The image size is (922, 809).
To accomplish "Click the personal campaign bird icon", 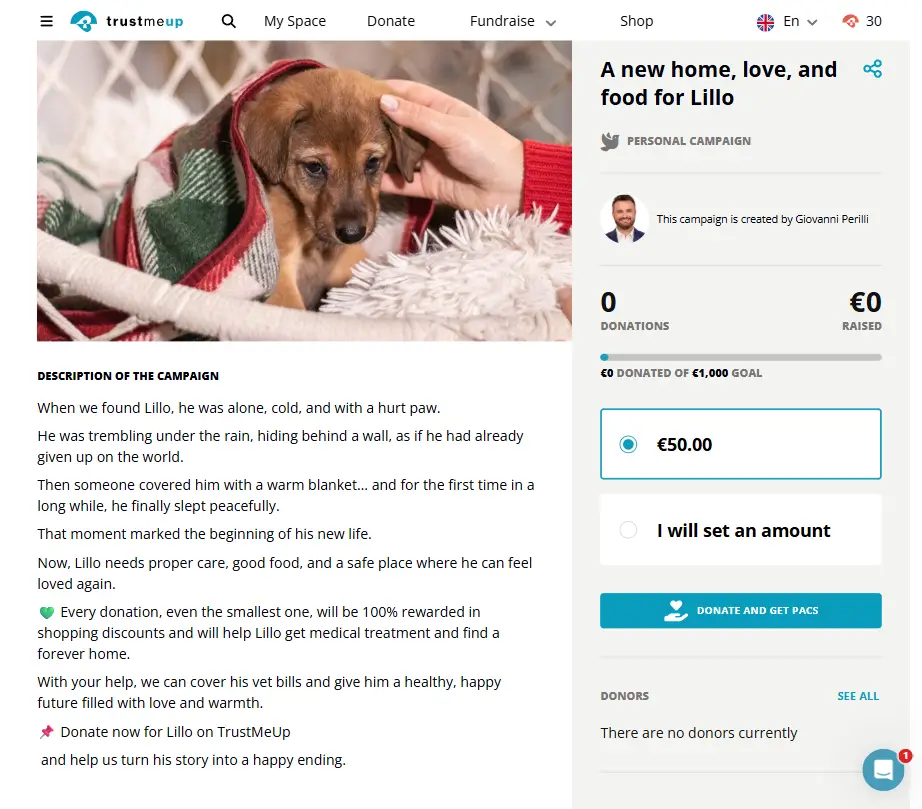I will [x=610, y=142].
